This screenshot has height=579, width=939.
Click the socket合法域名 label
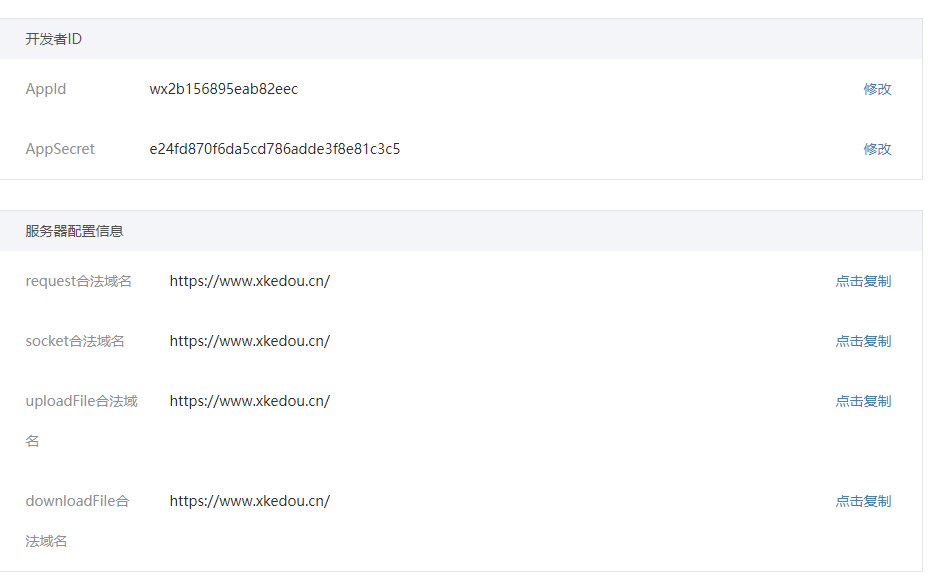tap(75, 341)
